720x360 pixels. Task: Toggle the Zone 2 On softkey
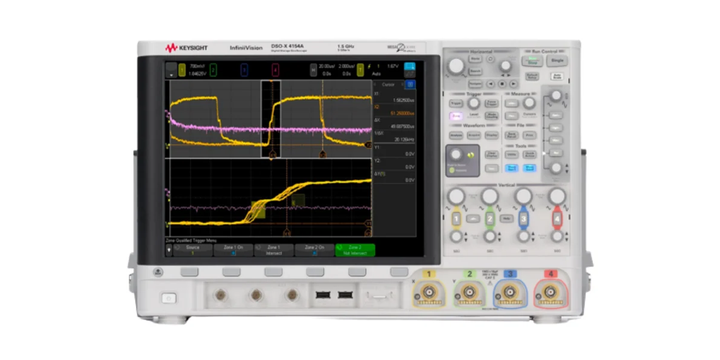[315, 250]
